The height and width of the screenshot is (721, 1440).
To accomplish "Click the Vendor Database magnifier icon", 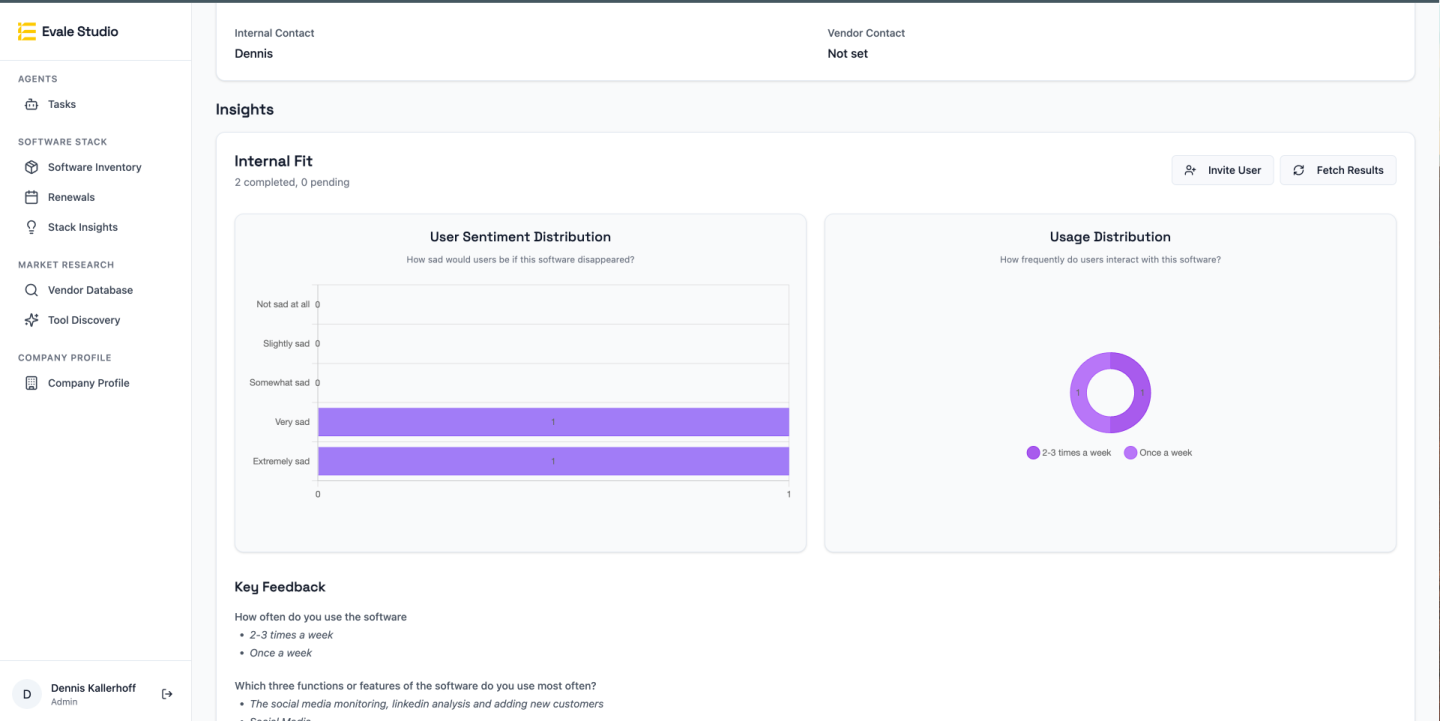I will coord(30,290).
